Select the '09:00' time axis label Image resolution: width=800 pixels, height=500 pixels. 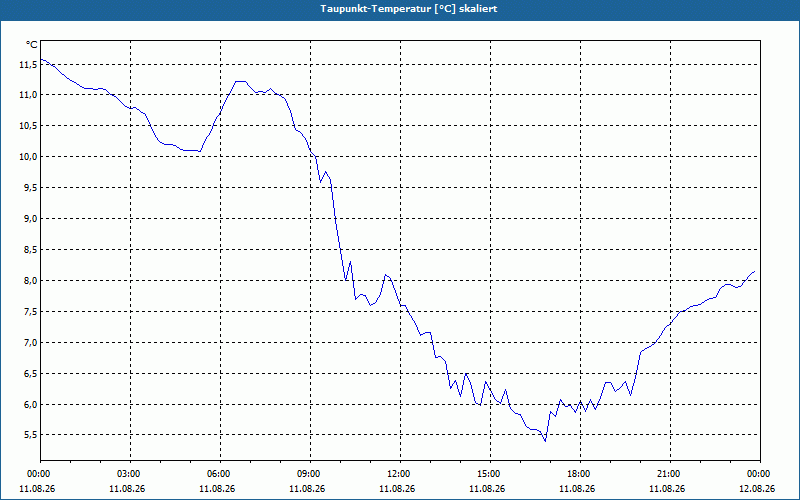(310, 474)
